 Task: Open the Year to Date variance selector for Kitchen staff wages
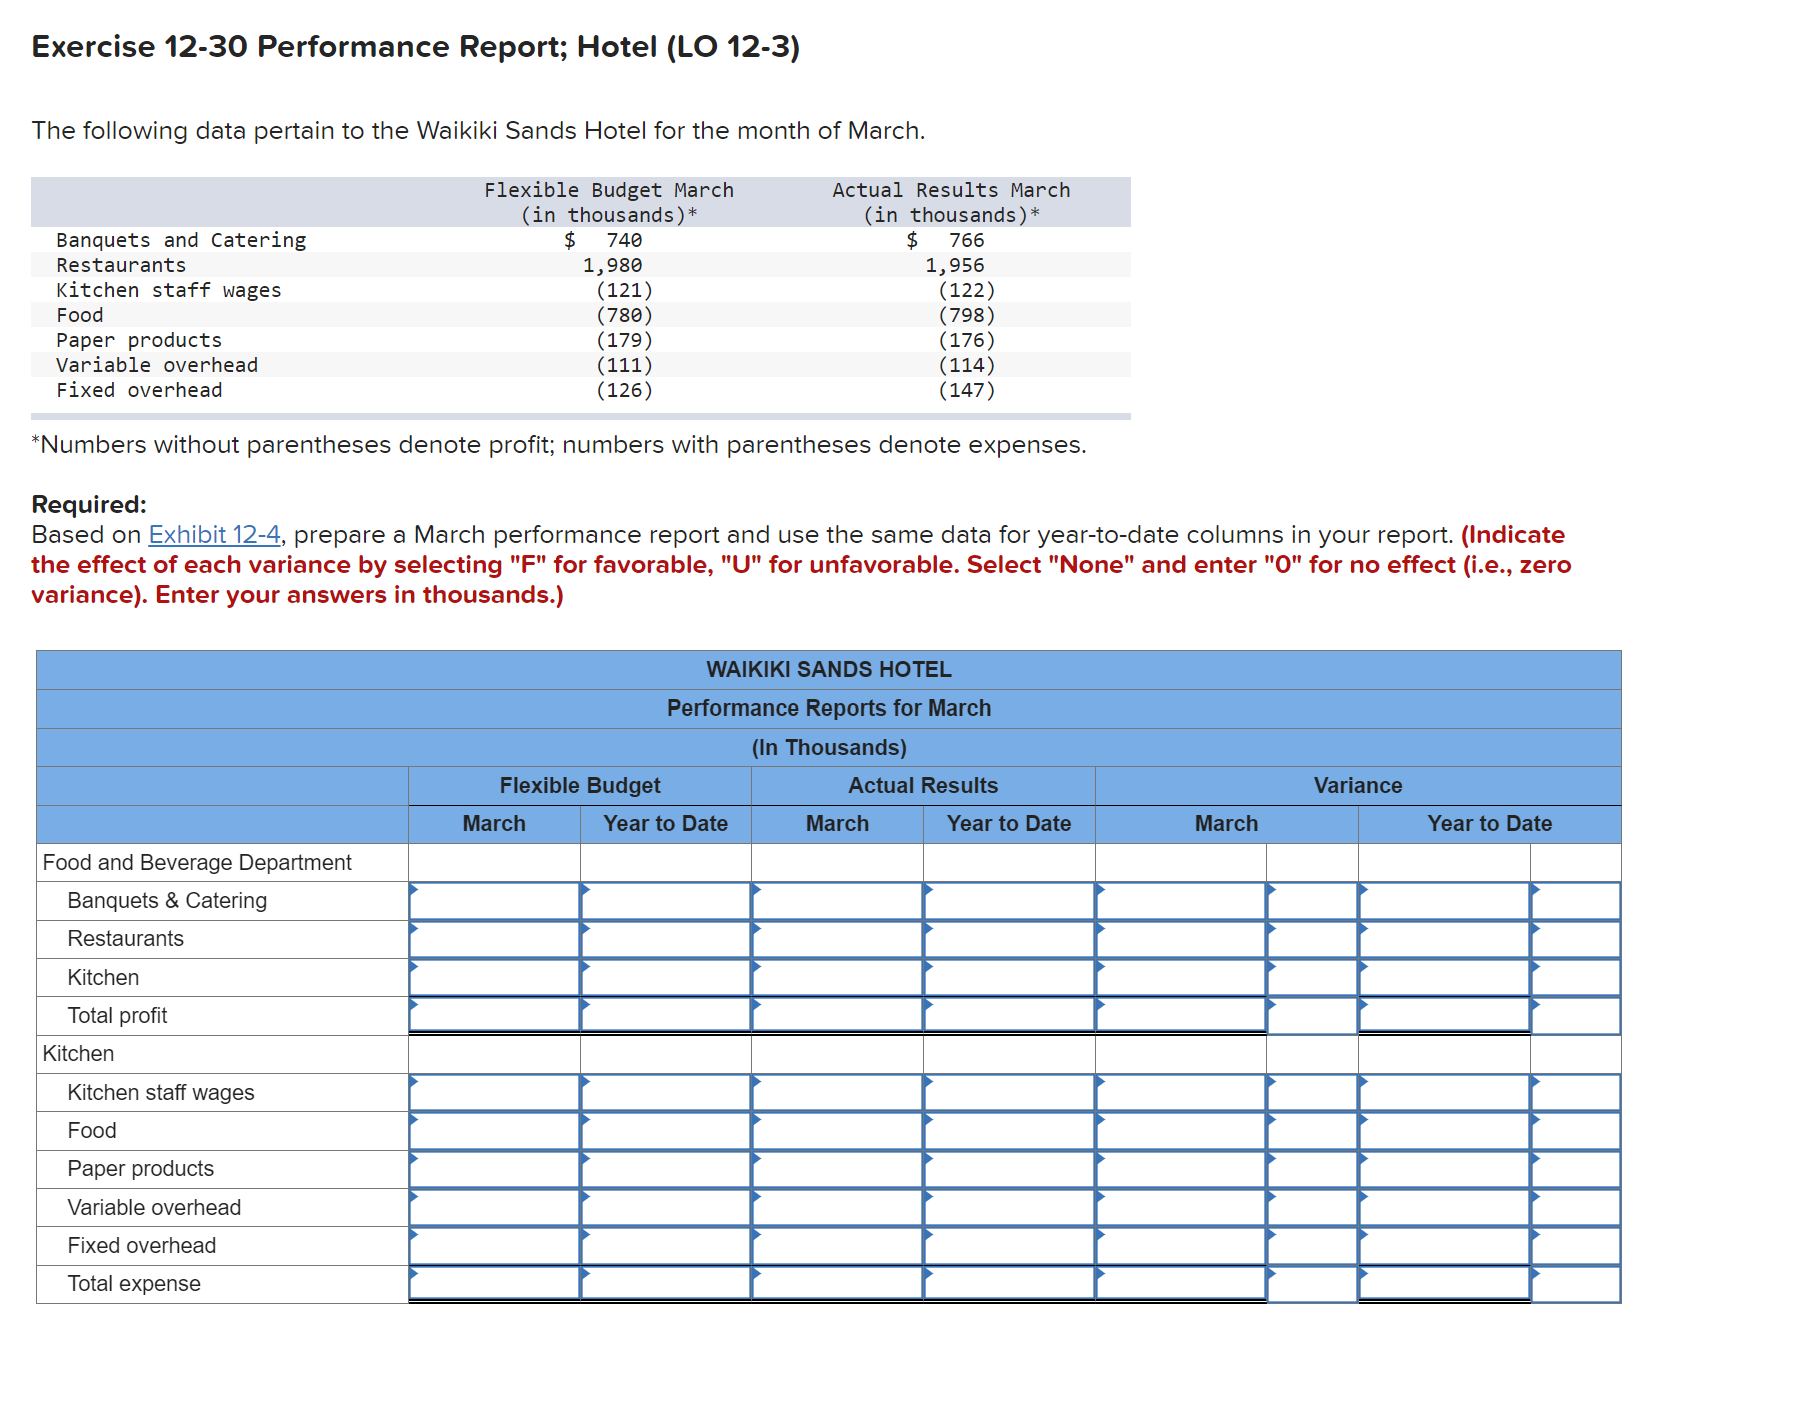click(1575, 1092)
